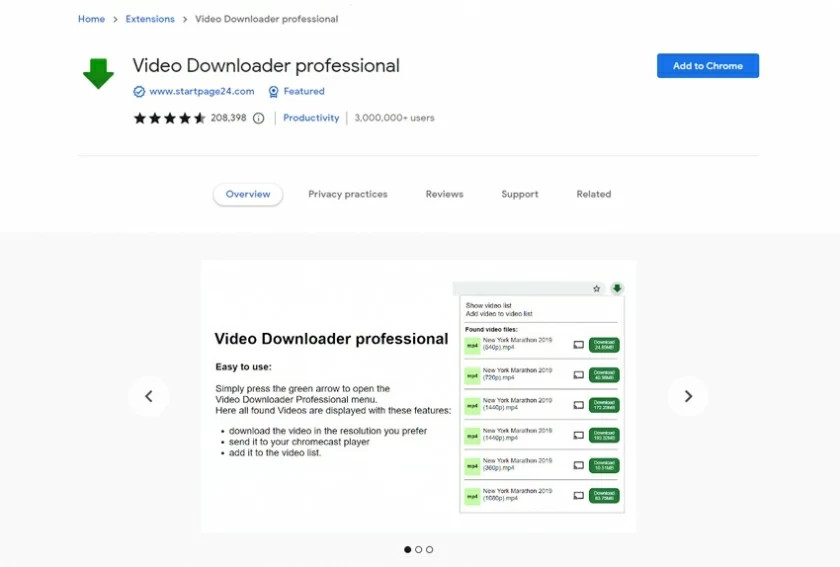This screenshot has height=567, width=840.
Task: Click the five-star rating display
Action: click(x=169, y=118)
